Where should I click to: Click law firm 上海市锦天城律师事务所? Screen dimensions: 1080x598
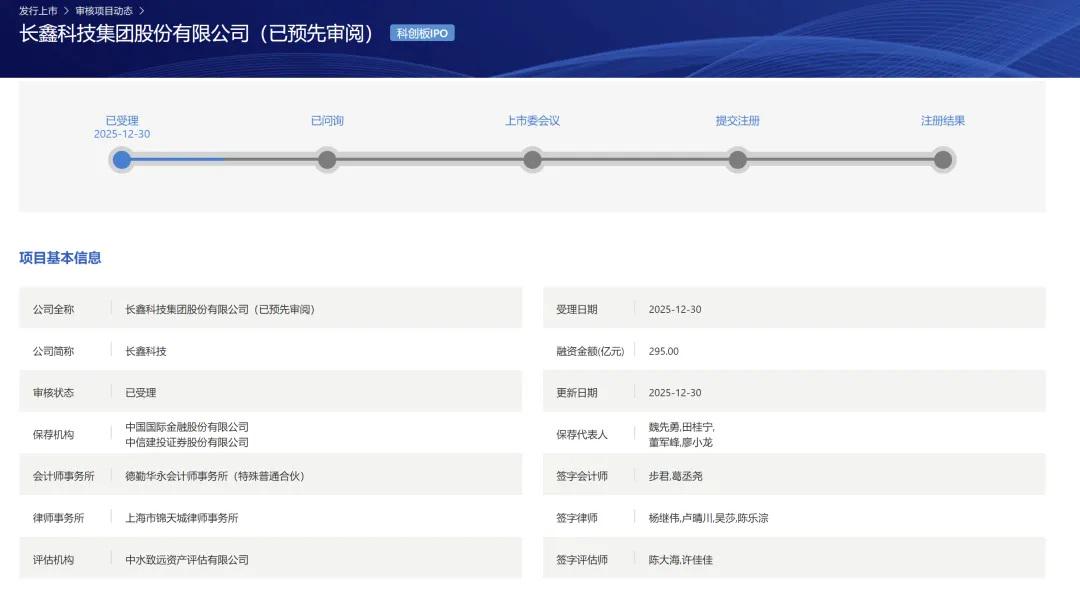click(x=182, y=518)
